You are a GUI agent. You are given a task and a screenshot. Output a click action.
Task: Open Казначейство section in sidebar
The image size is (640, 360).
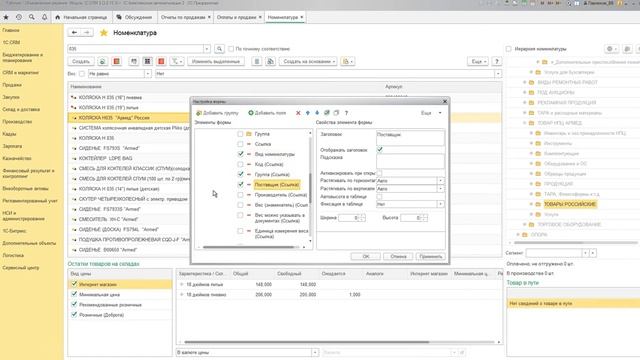17,158
